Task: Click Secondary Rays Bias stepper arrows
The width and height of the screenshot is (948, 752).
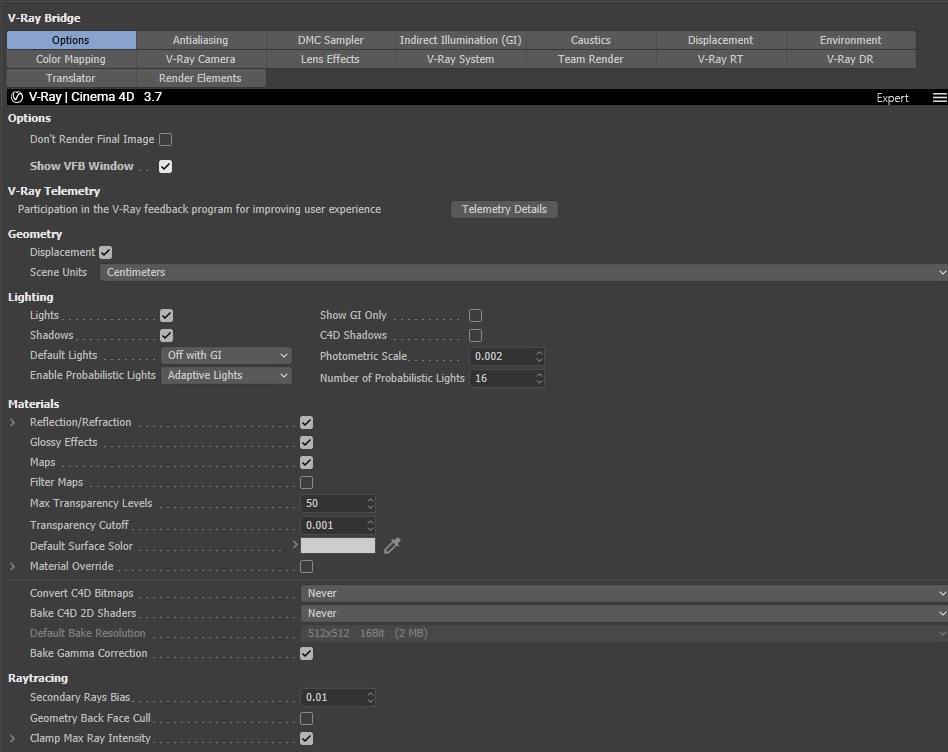Action: point(371,698)
